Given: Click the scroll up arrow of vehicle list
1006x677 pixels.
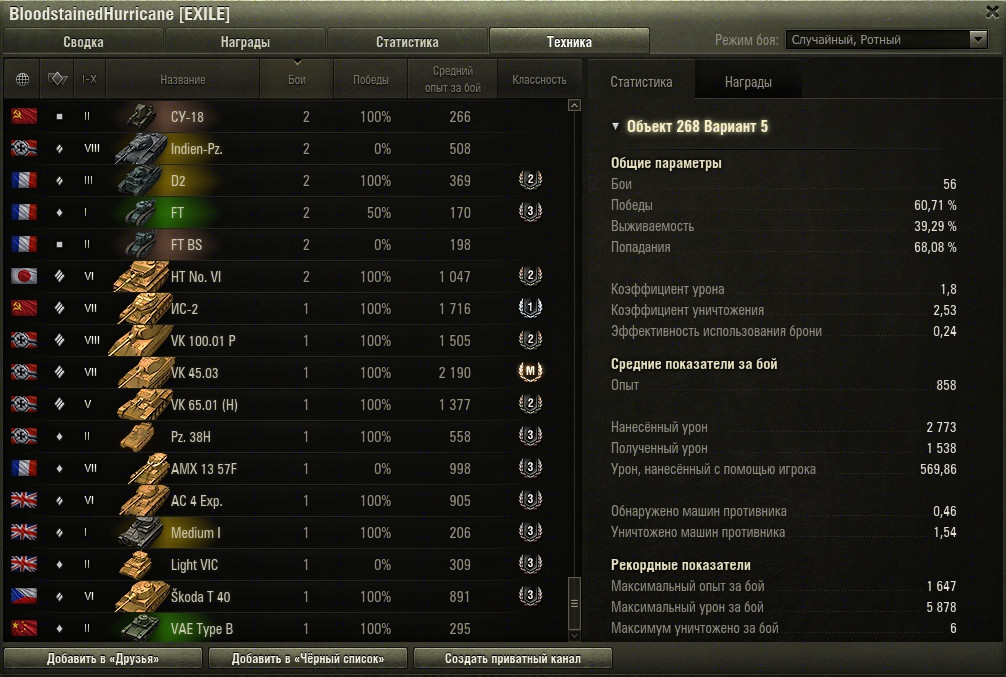Looking at the screenshot, I should pos(574,105).
